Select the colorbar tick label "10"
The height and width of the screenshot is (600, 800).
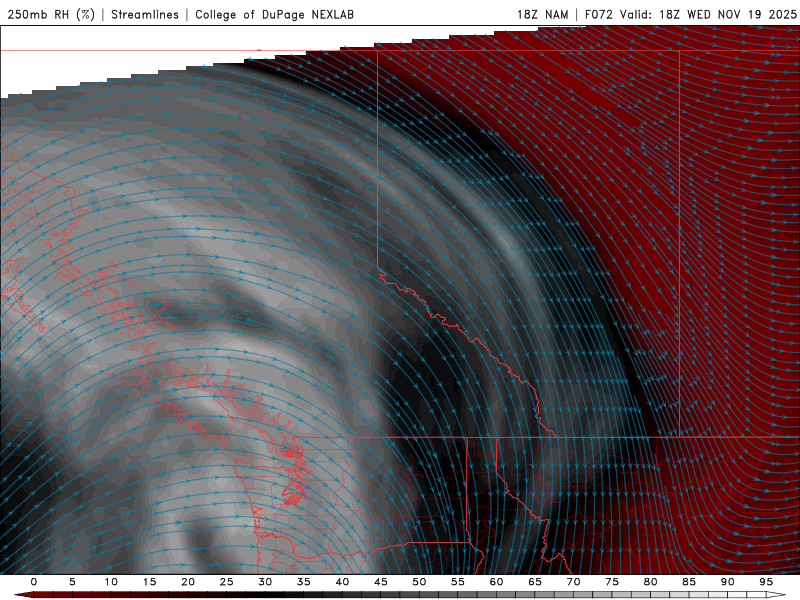point(111,582)
